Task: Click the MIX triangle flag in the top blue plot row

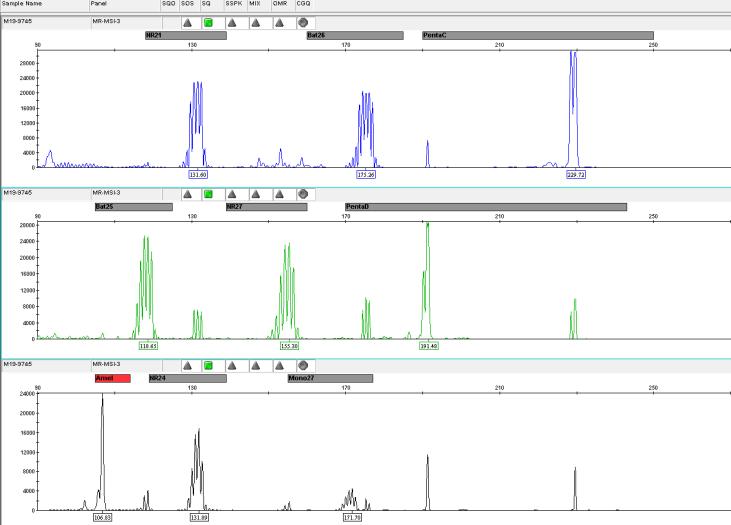Action: point(255,22)
